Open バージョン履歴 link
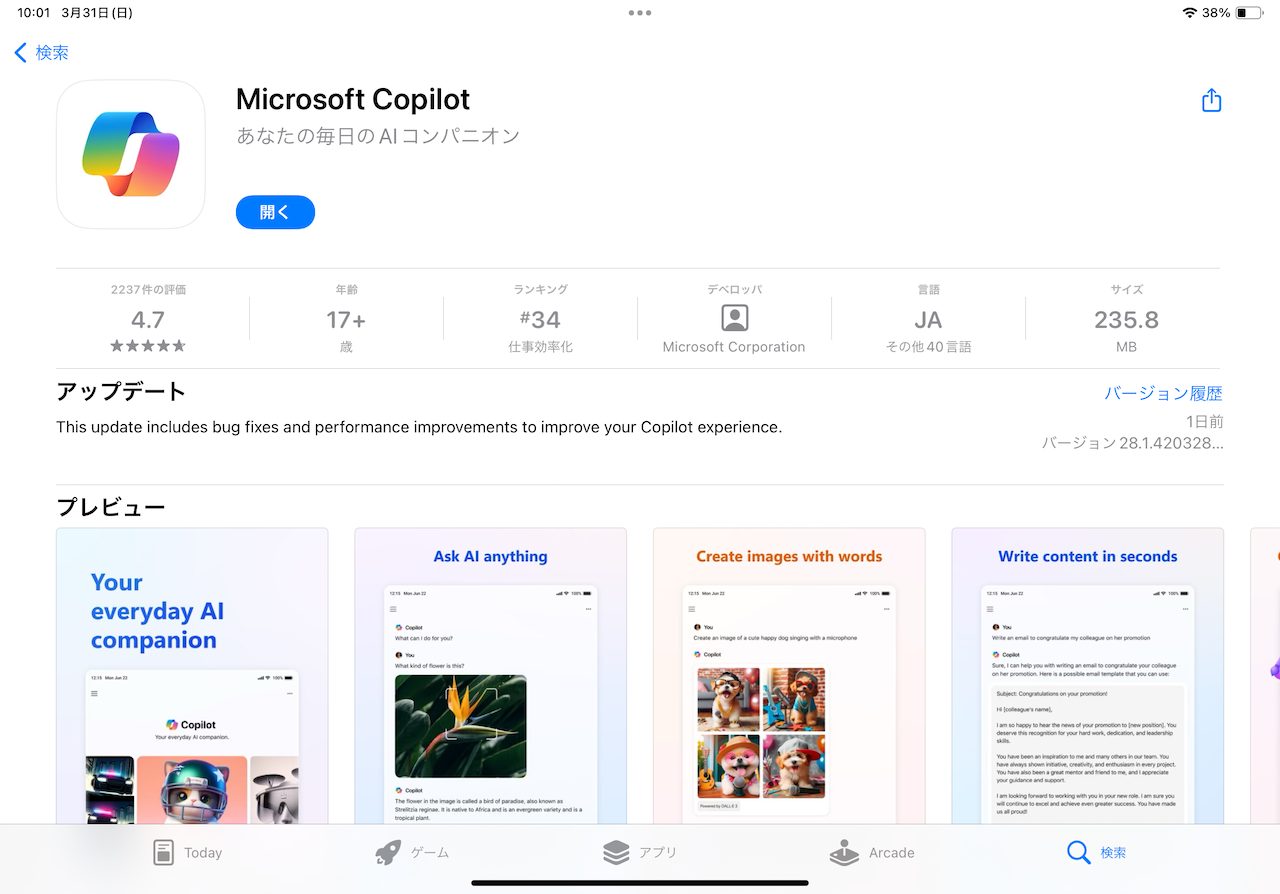 [x=1163, y=393]
